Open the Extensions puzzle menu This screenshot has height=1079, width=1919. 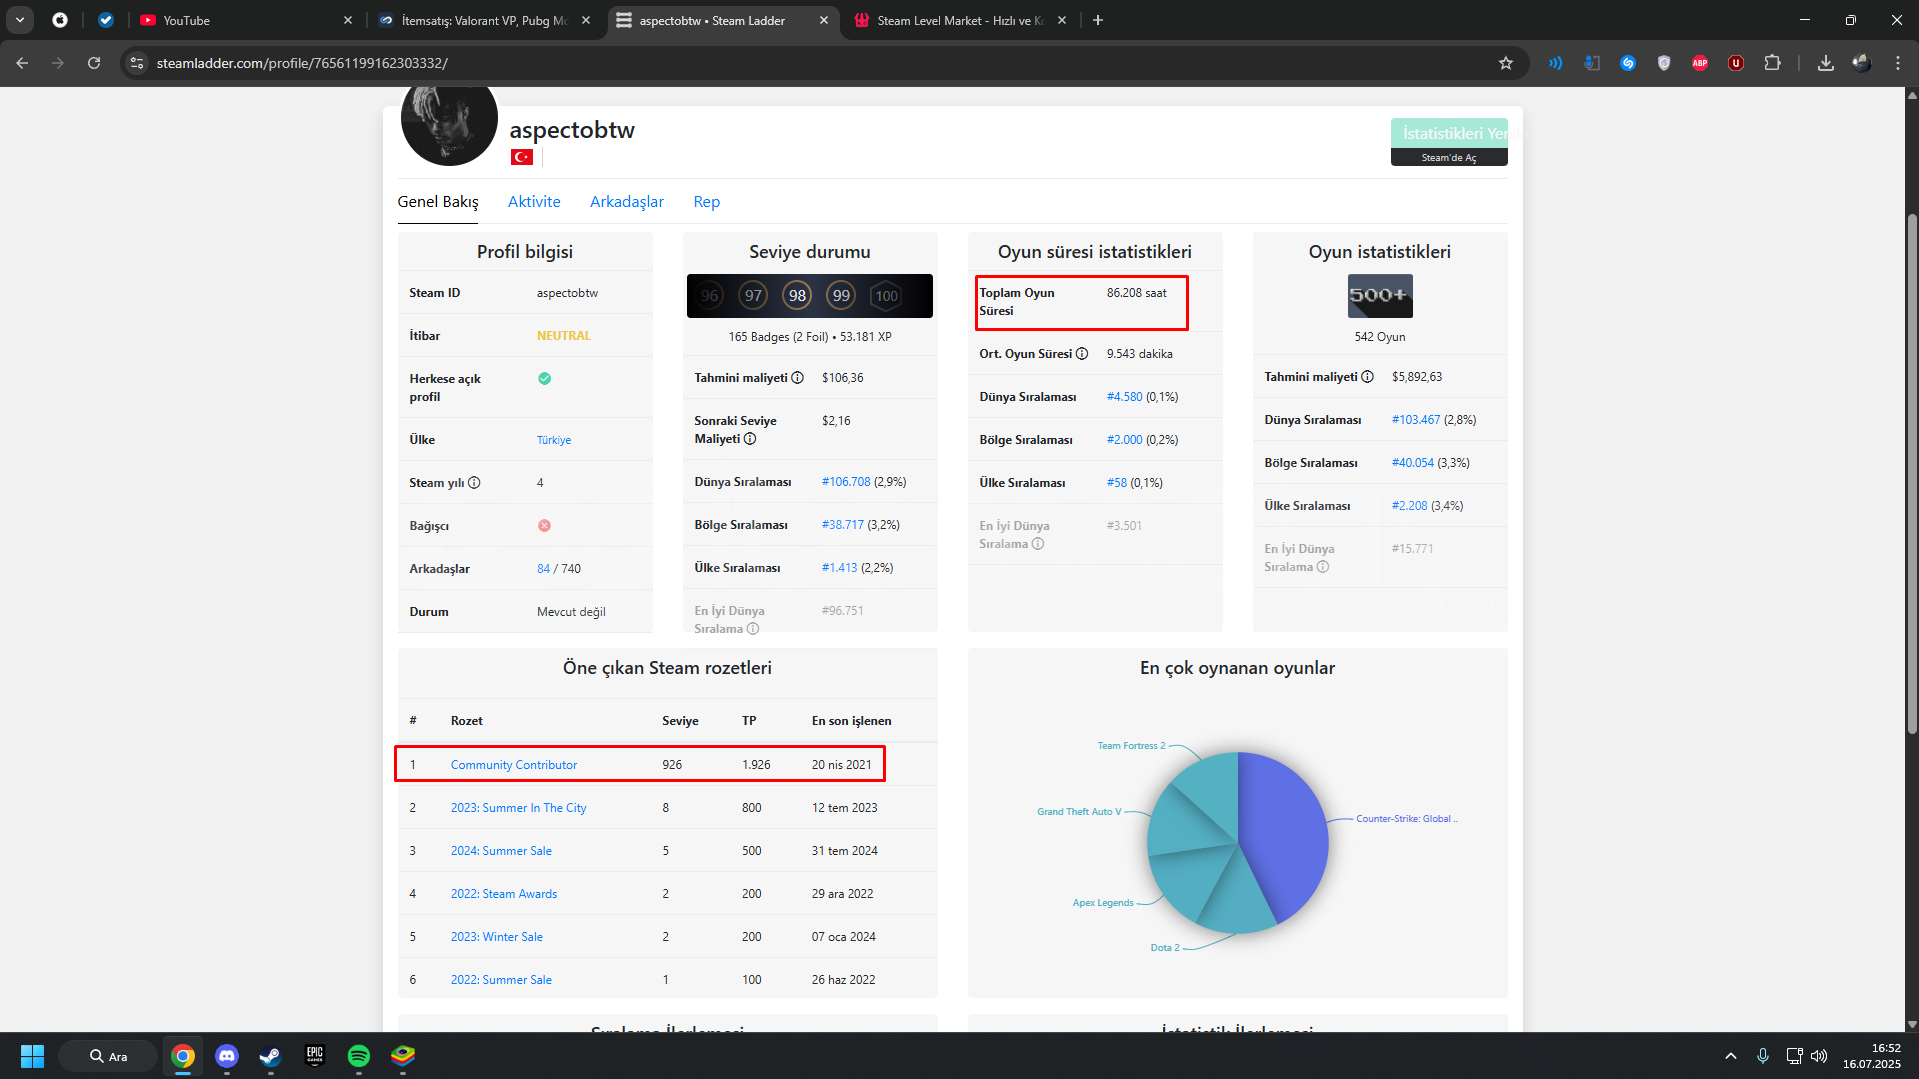point(1772,63)
